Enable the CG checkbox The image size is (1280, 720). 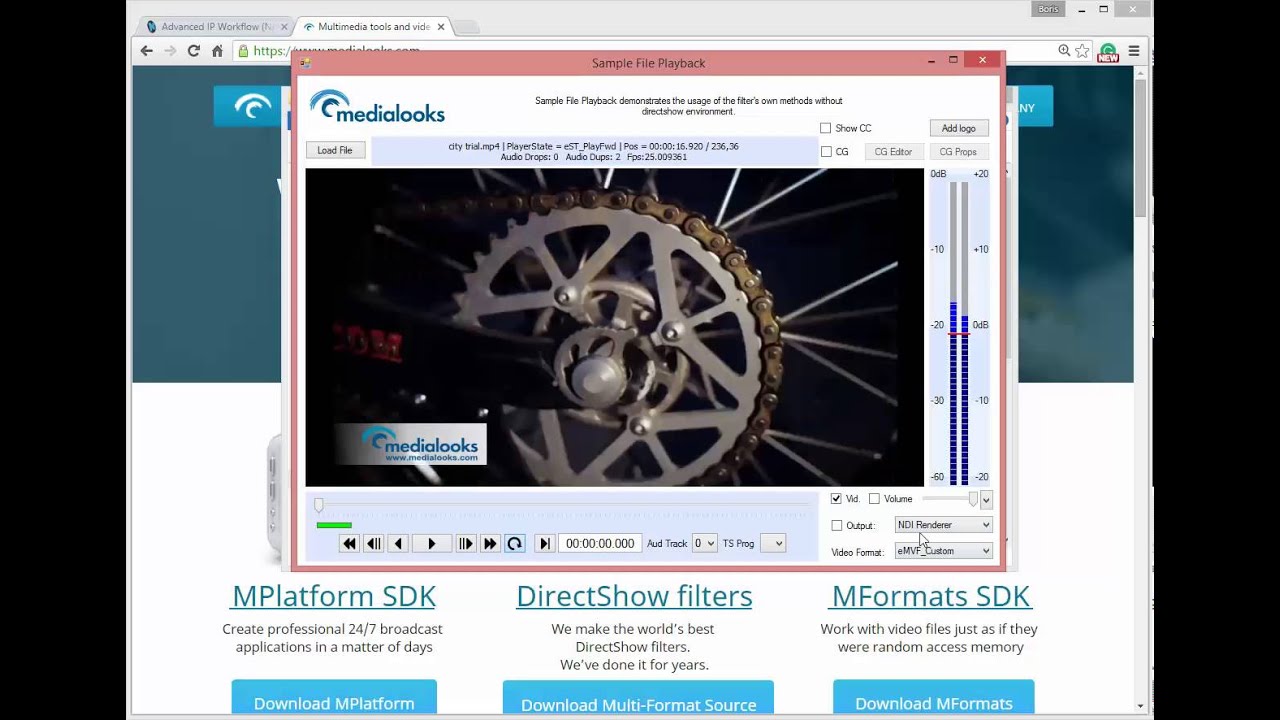tap(826, 152)
